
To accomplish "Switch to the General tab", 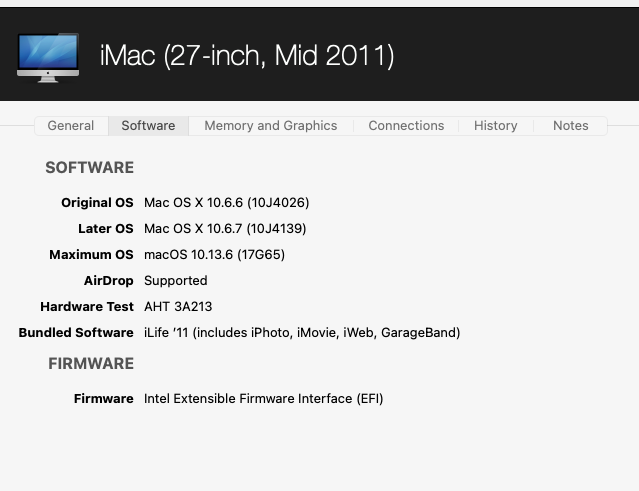I will click(x=71, y=126).
